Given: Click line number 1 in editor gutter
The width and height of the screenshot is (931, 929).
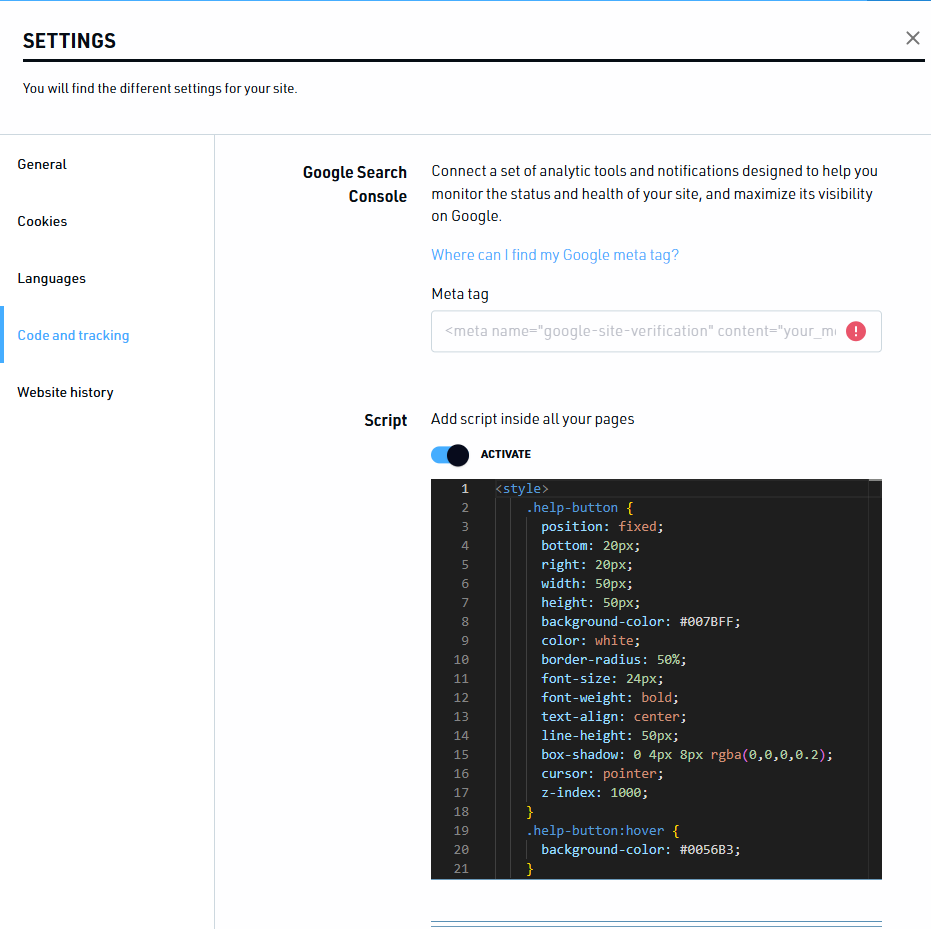Looking at the screenshot, I should point(465,489).
